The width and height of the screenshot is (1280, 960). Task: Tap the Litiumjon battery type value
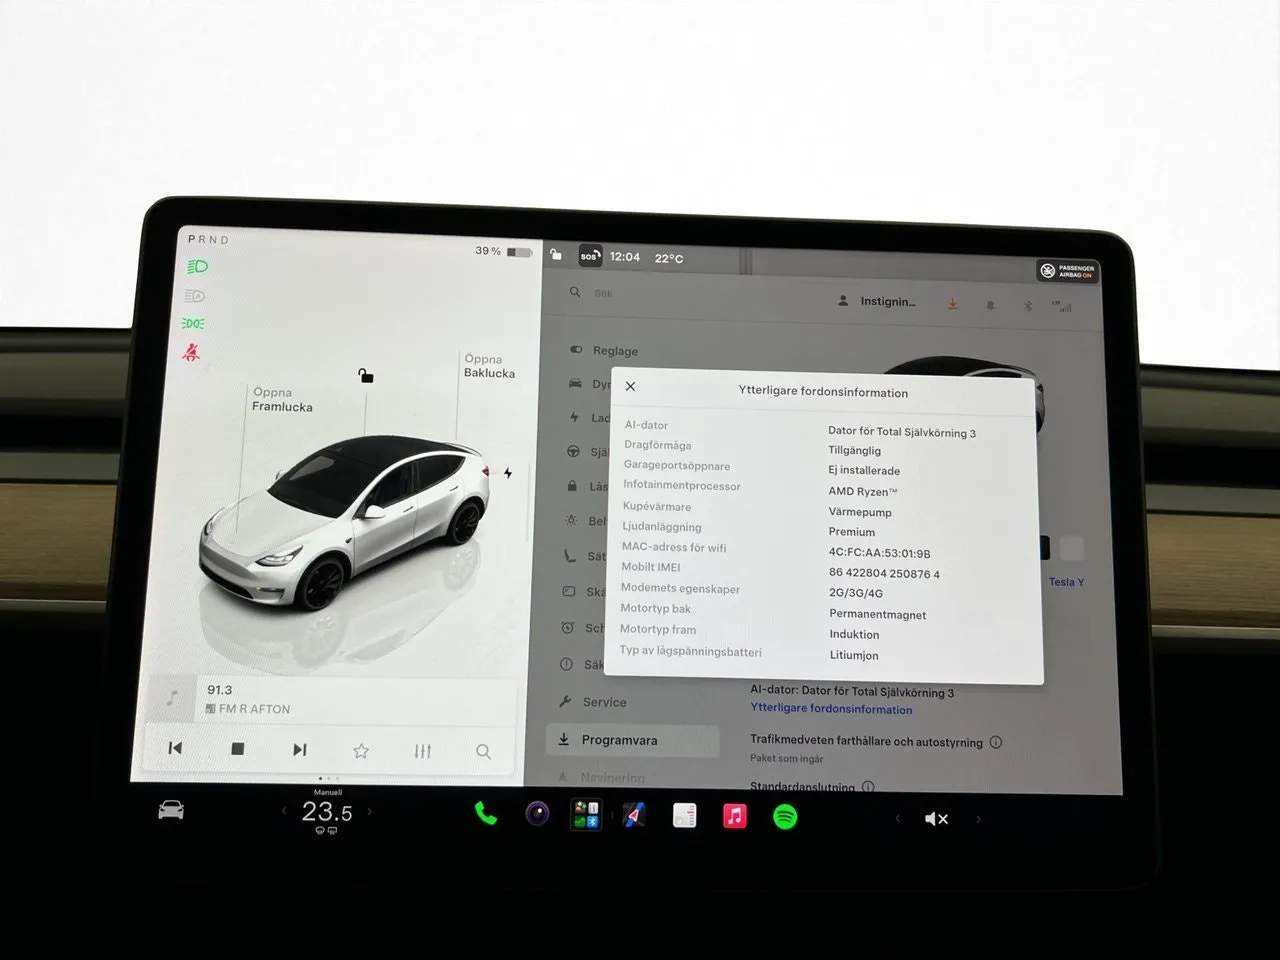[854, 656]
